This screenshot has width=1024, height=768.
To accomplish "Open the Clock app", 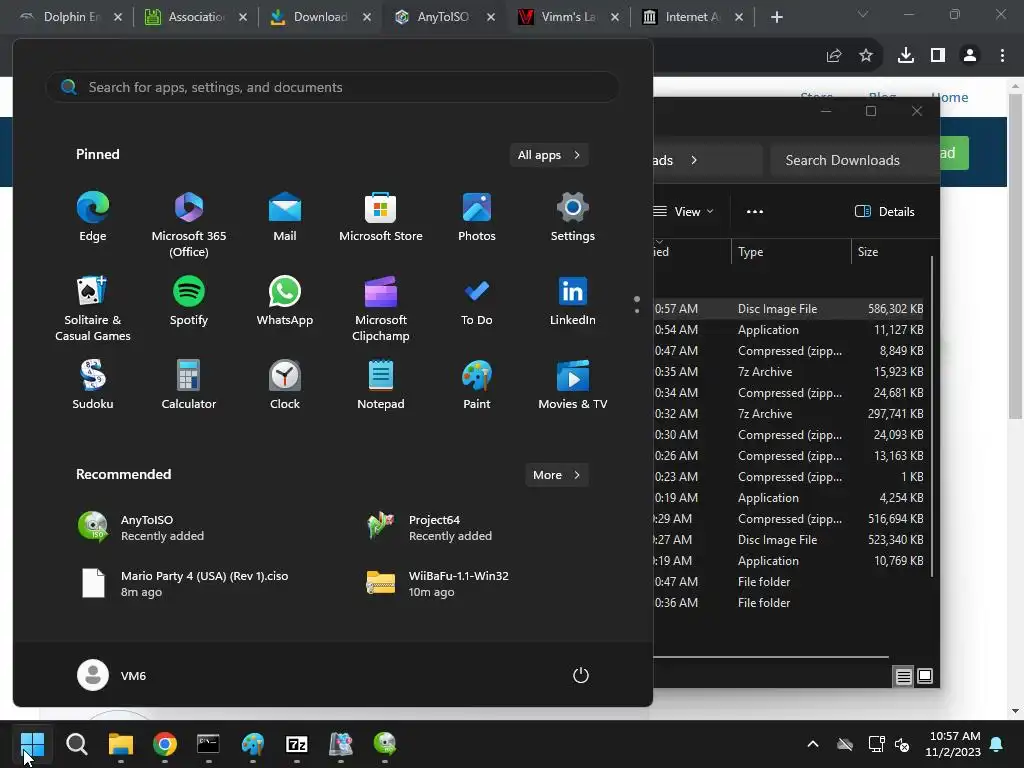I will (x=285, y=385).
